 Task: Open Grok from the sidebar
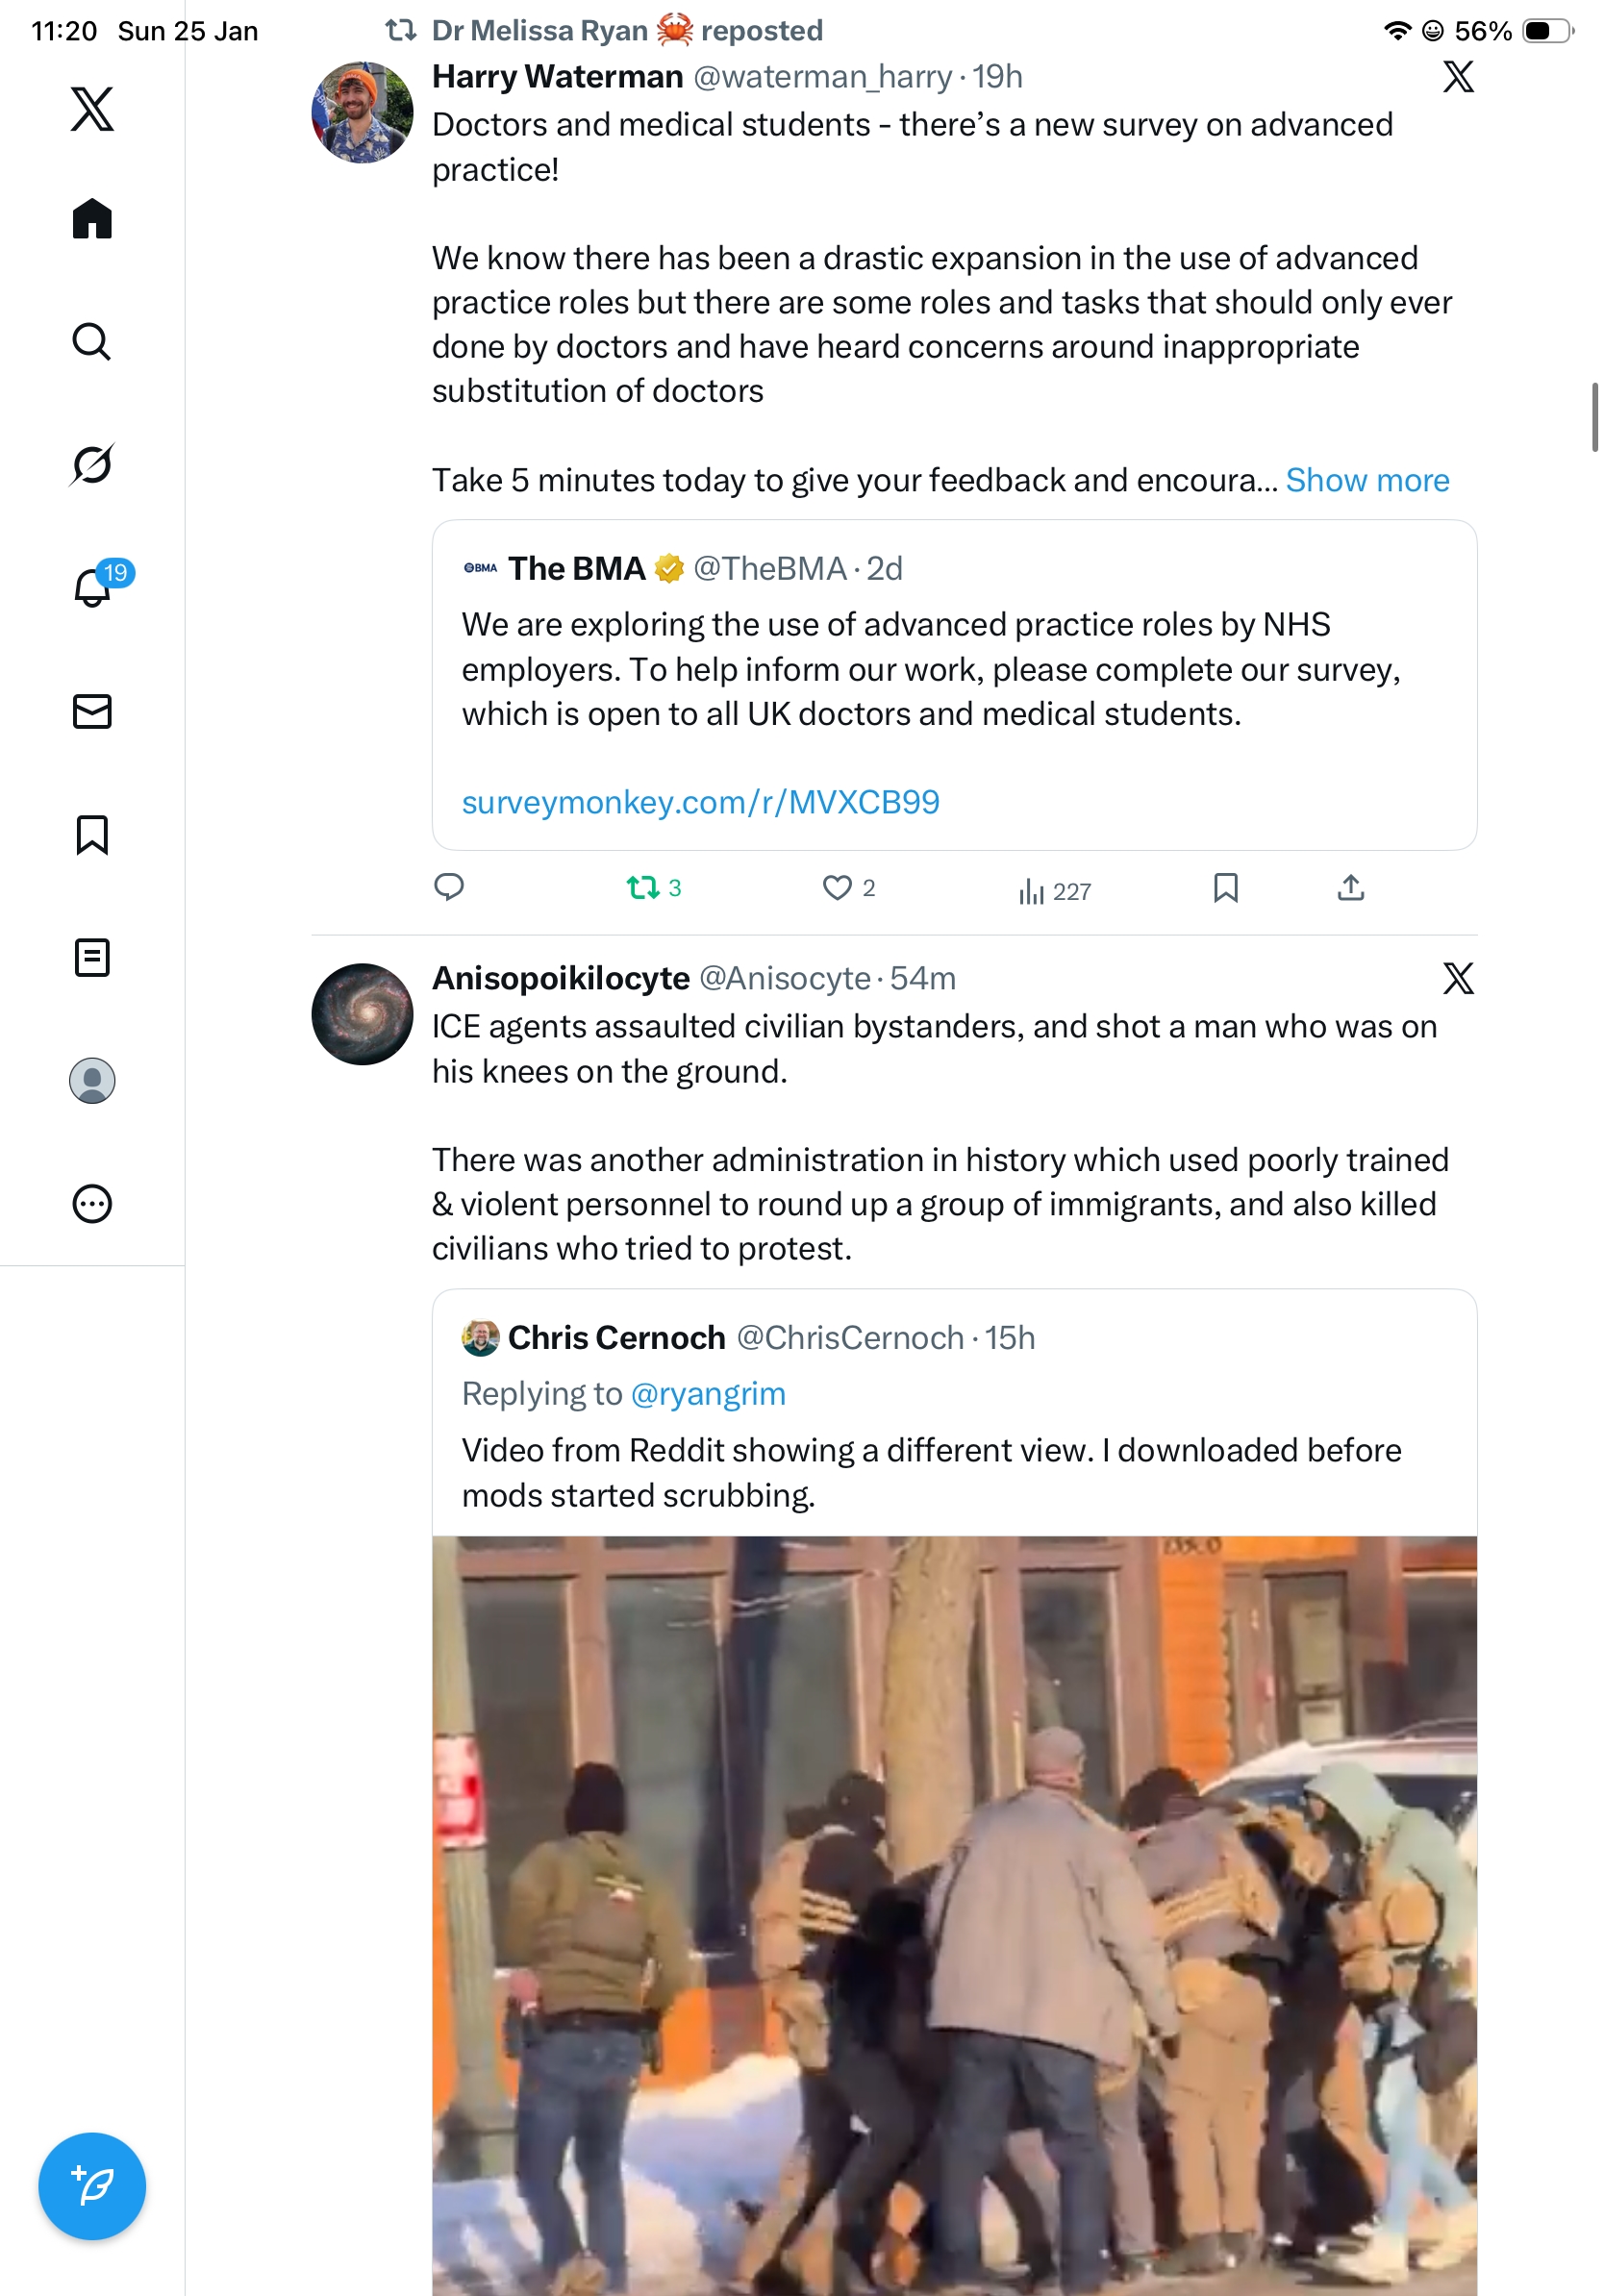coord(92,464)
